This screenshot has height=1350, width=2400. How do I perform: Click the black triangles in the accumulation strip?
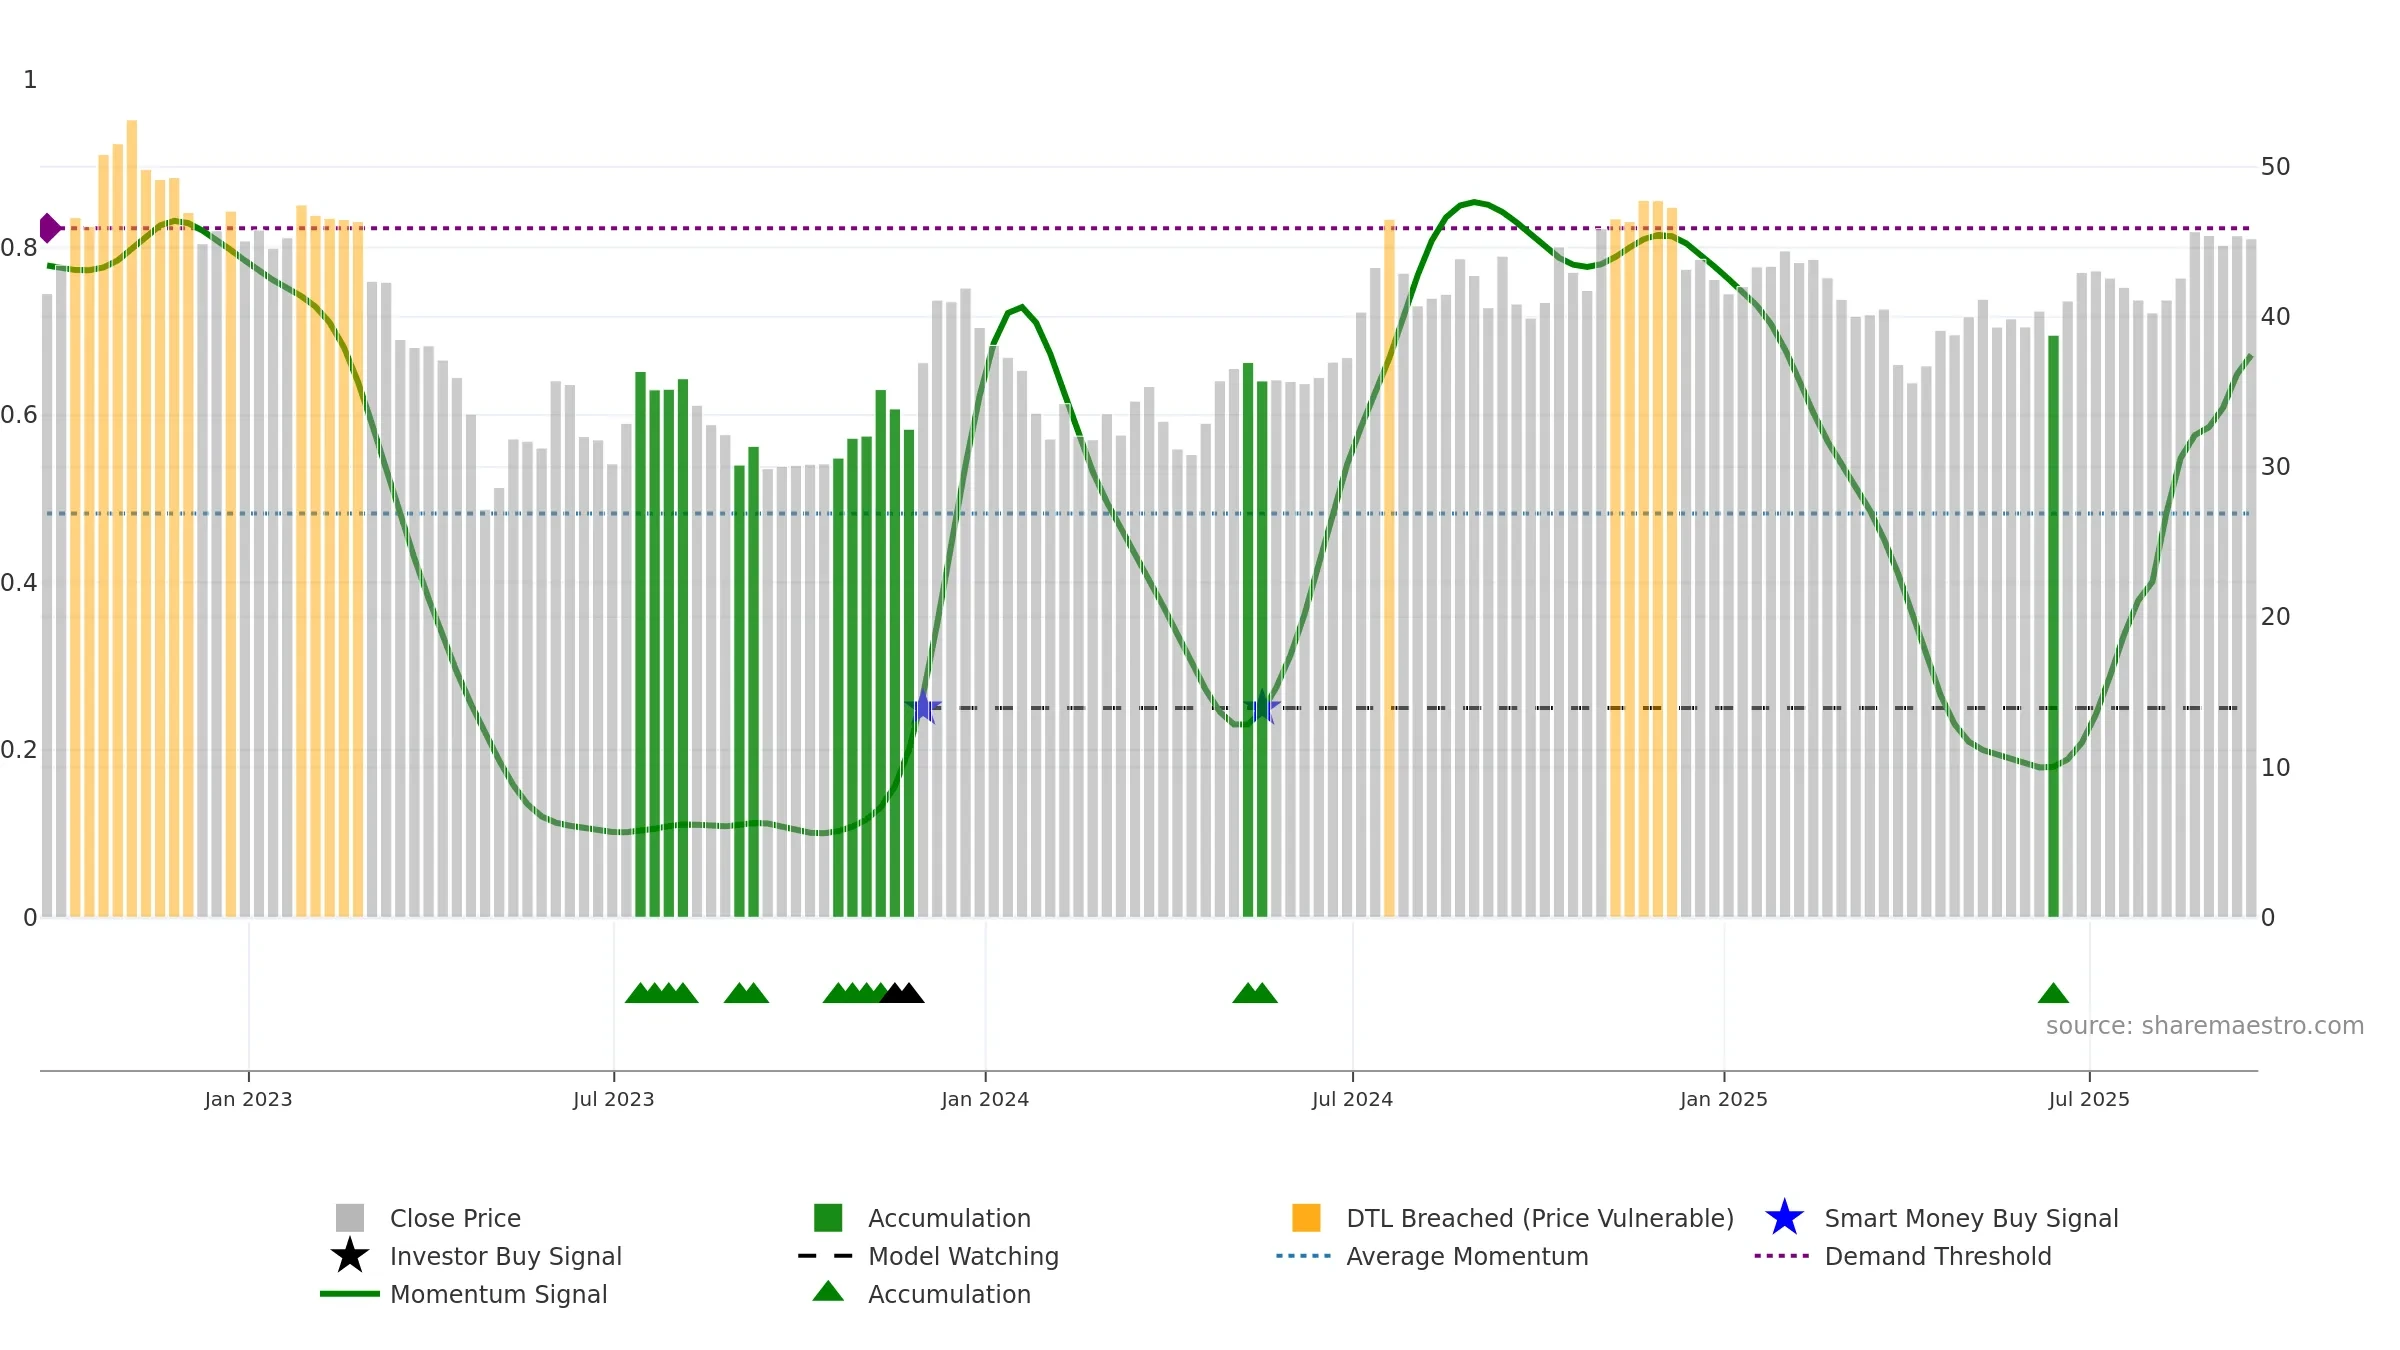point(902,993)
